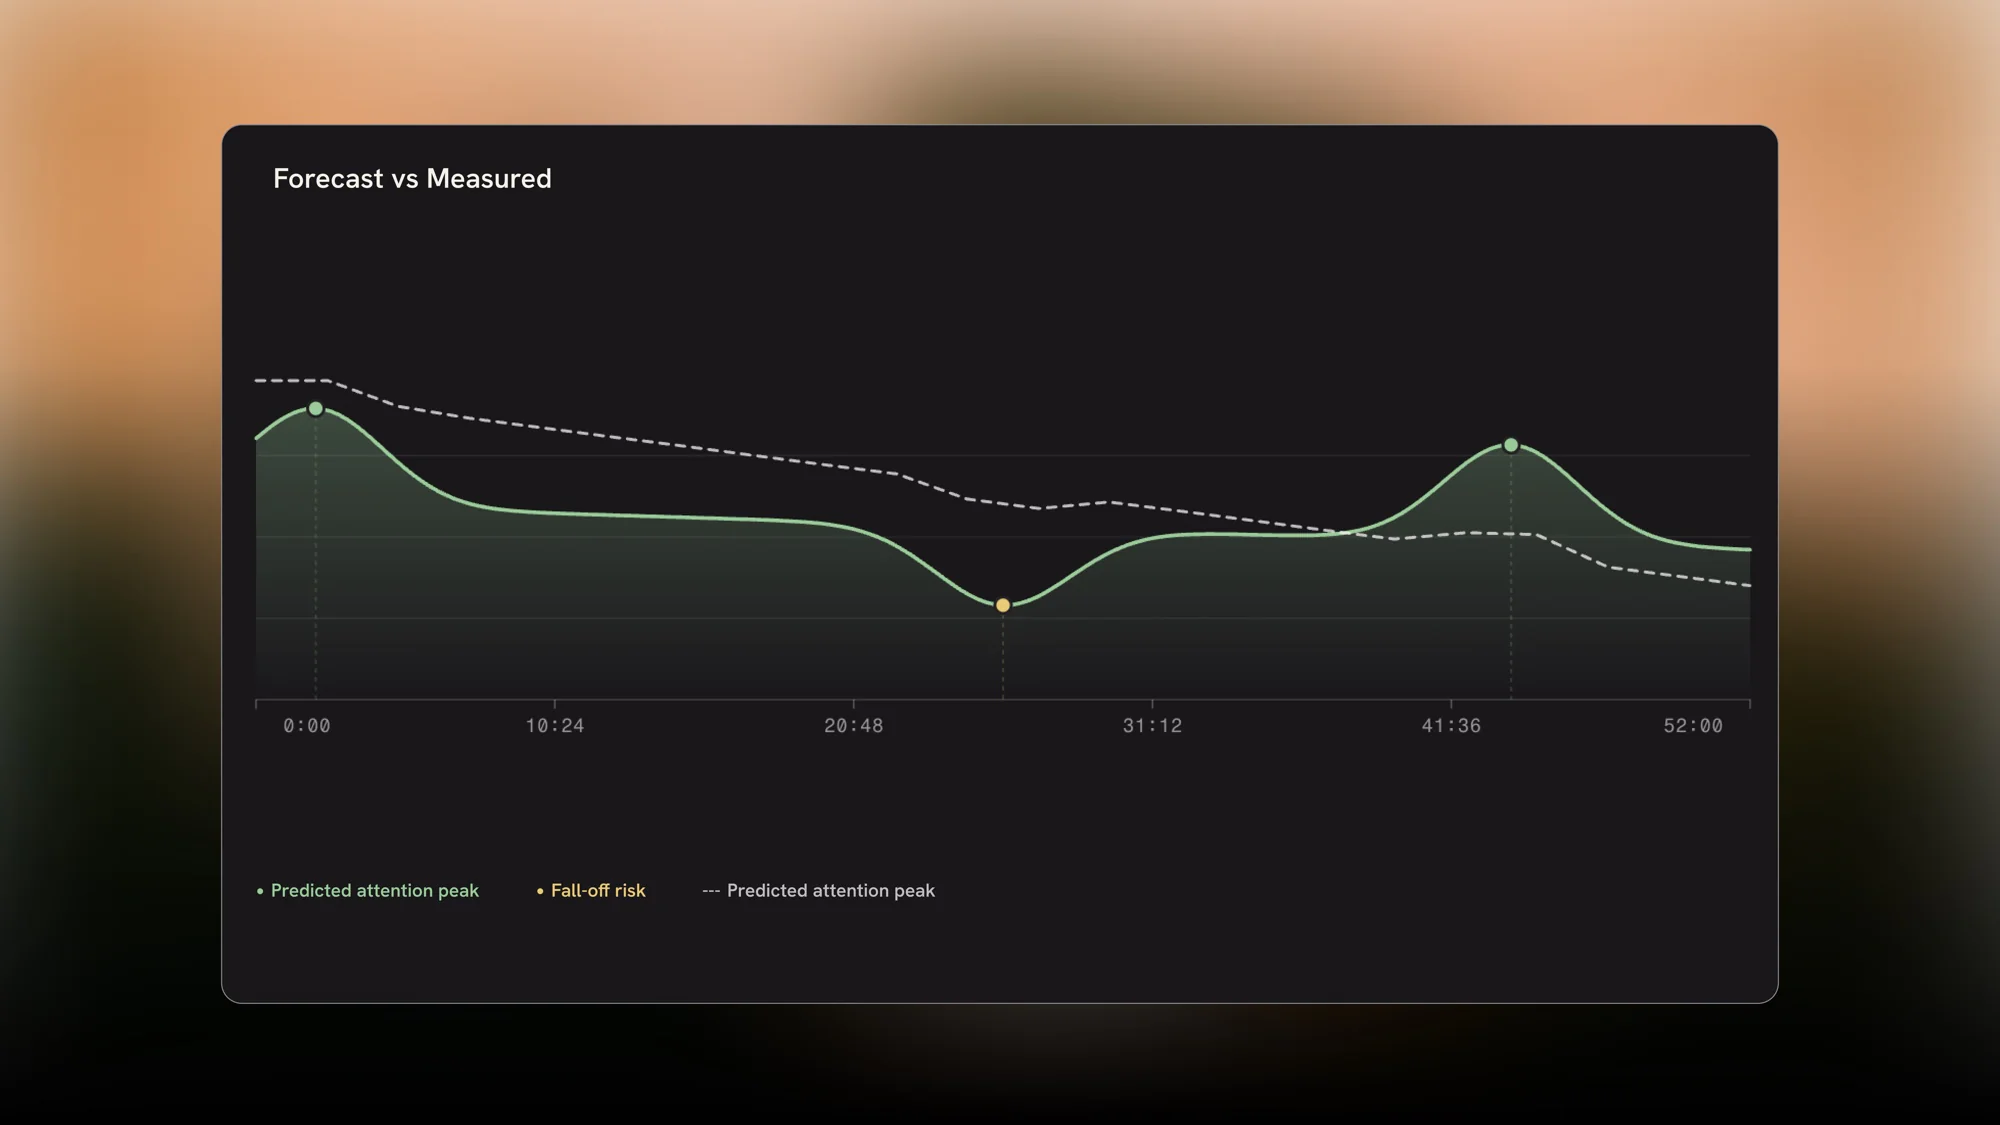Click the 0:00 axis label
The image size is (2000, 1125).
point(306,726)
